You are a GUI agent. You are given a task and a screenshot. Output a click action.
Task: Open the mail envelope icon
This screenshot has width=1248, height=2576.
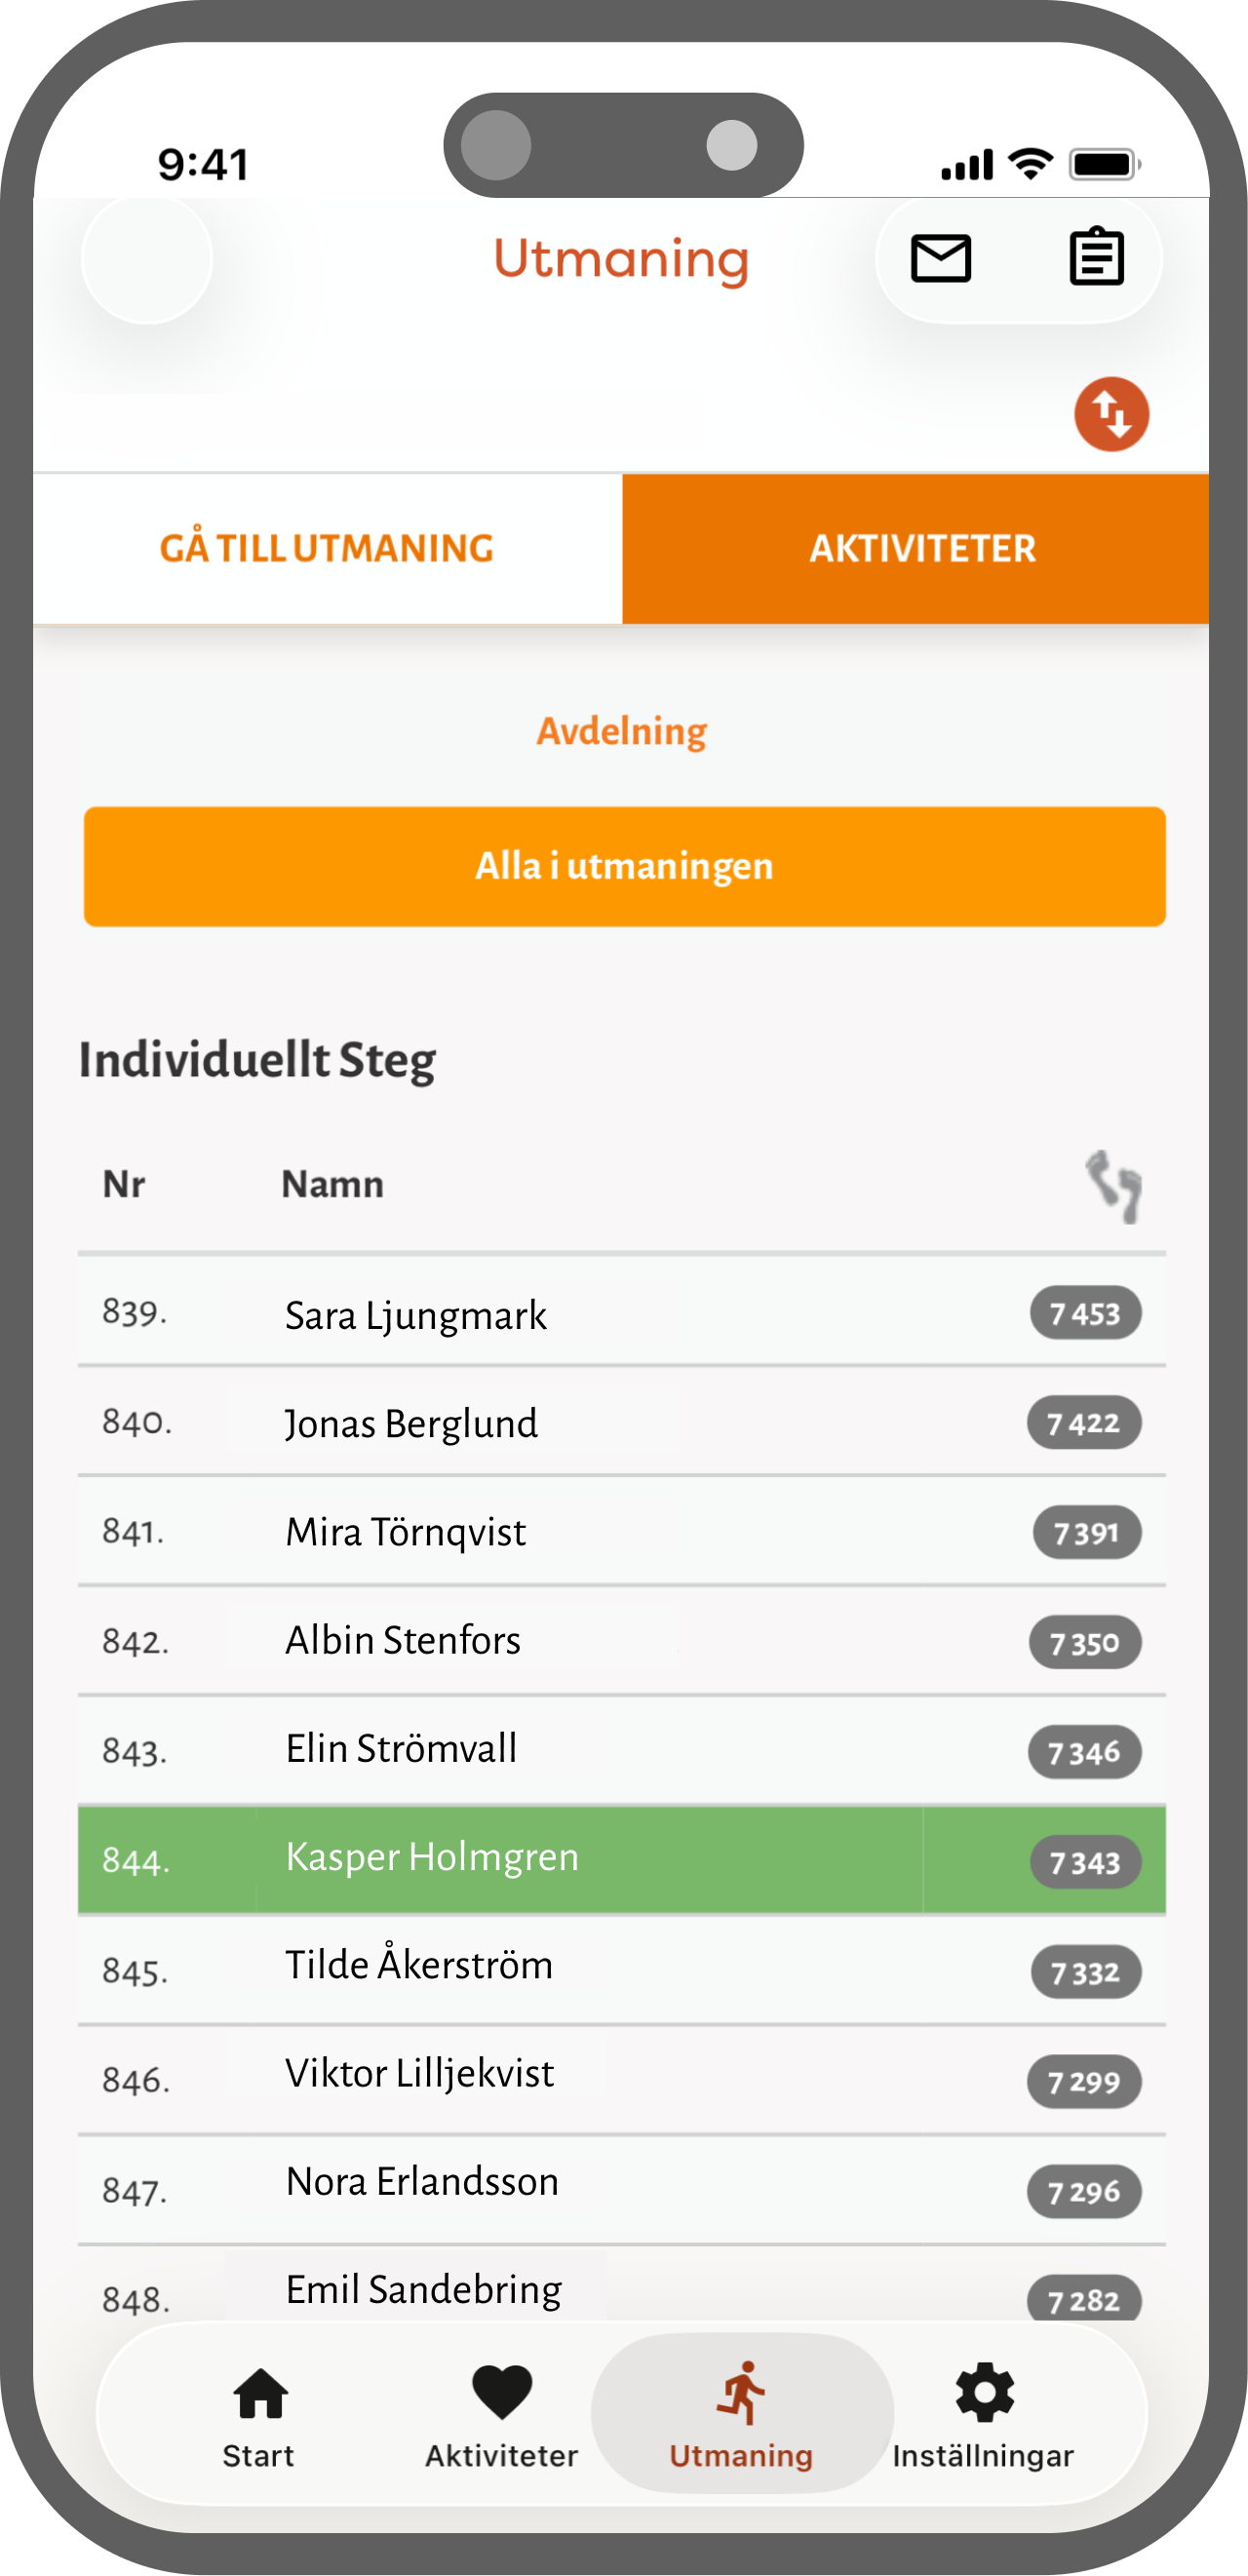pyautogui.click(x=940, y=259)
